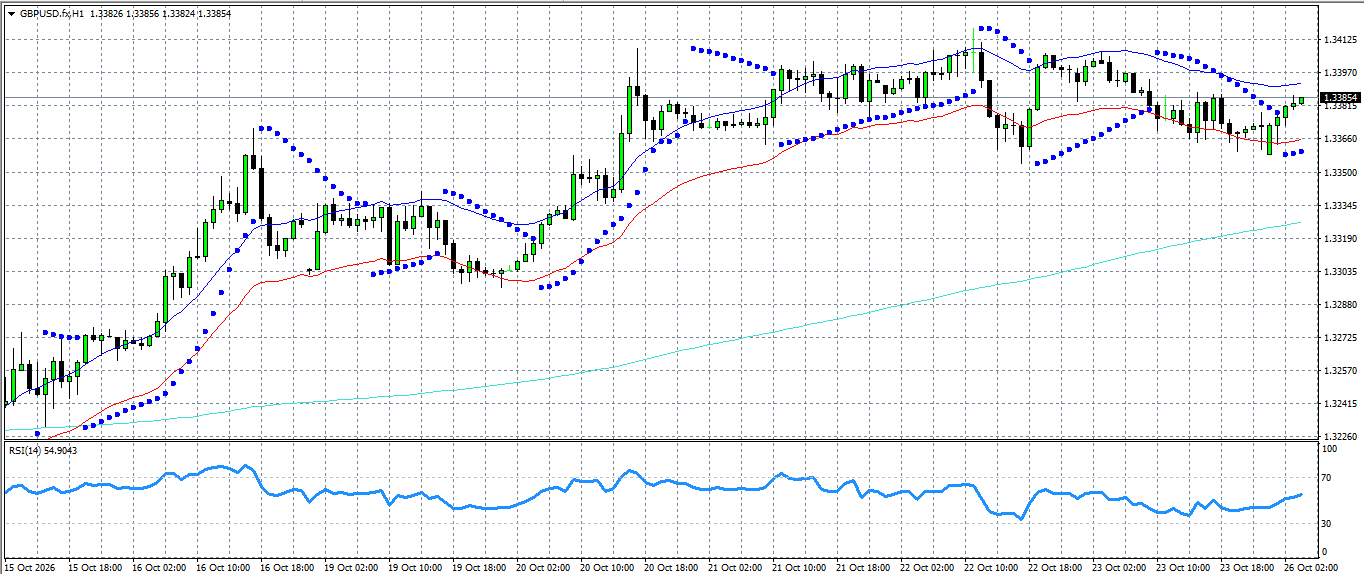Click the 26 Oct 02:00 time label
1364x574 pixels.
(x=1312, y=567)
